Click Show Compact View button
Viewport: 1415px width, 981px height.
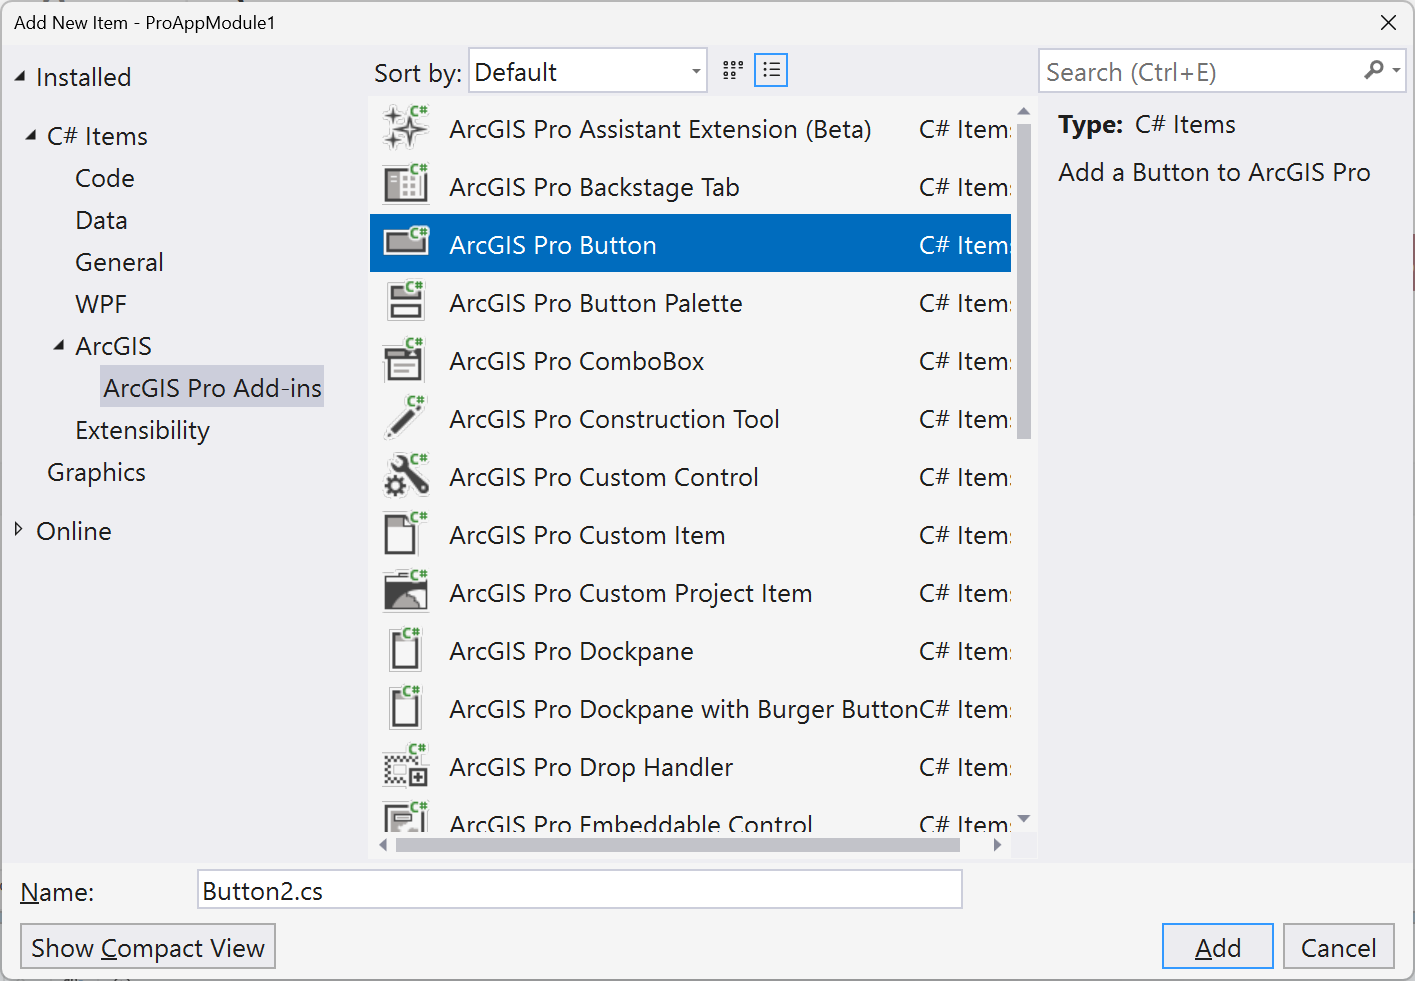click(148, 946)
